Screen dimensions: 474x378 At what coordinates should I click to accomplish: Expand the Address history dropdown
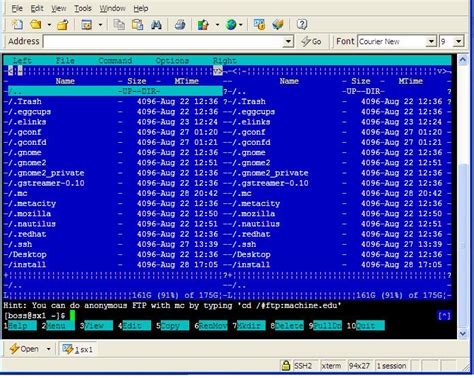point(288,42)
